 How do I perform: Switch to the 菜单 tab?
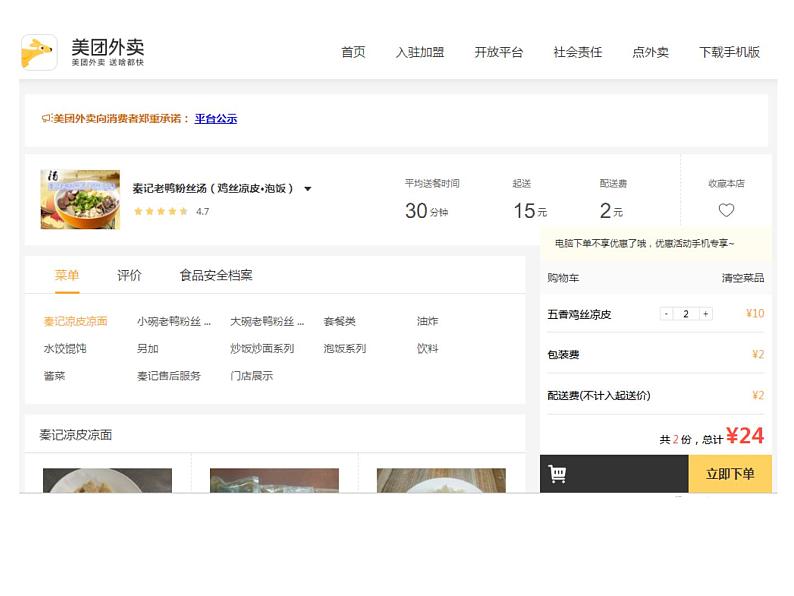(67, 275)
